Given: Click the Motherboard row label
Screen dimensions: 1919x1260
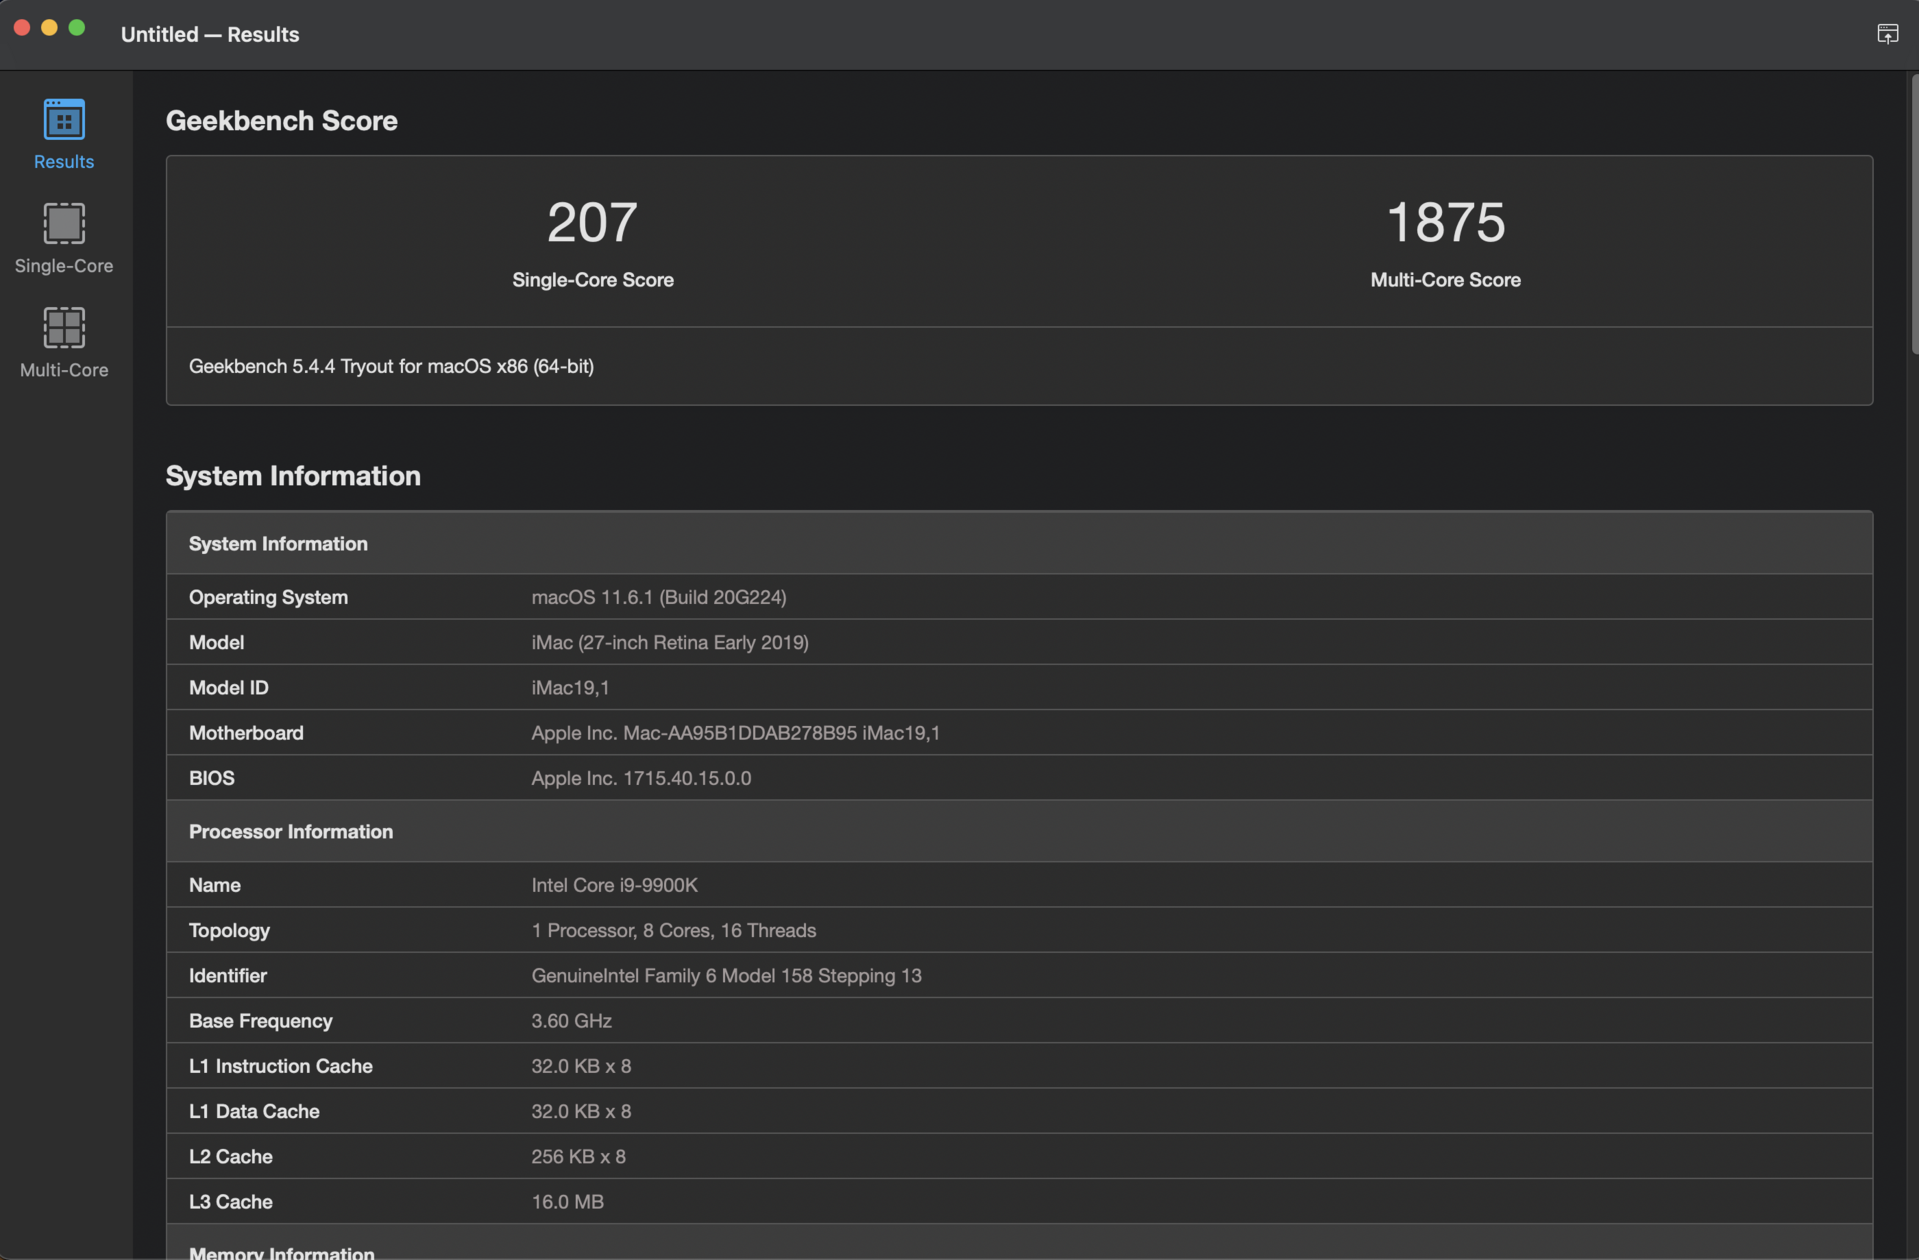Looking at the screenshot, I should coord(246,733).
